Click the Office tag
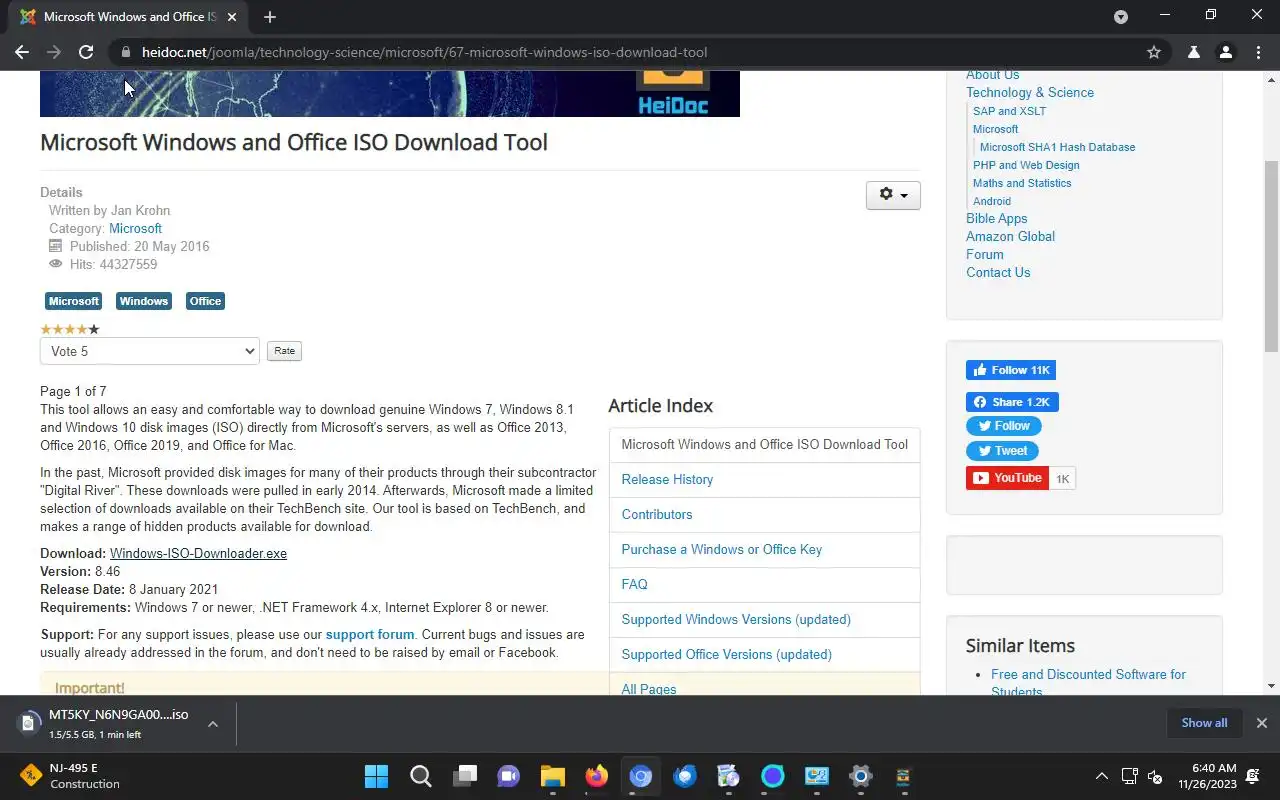1280x800 pixels. [x=205, y=301]
